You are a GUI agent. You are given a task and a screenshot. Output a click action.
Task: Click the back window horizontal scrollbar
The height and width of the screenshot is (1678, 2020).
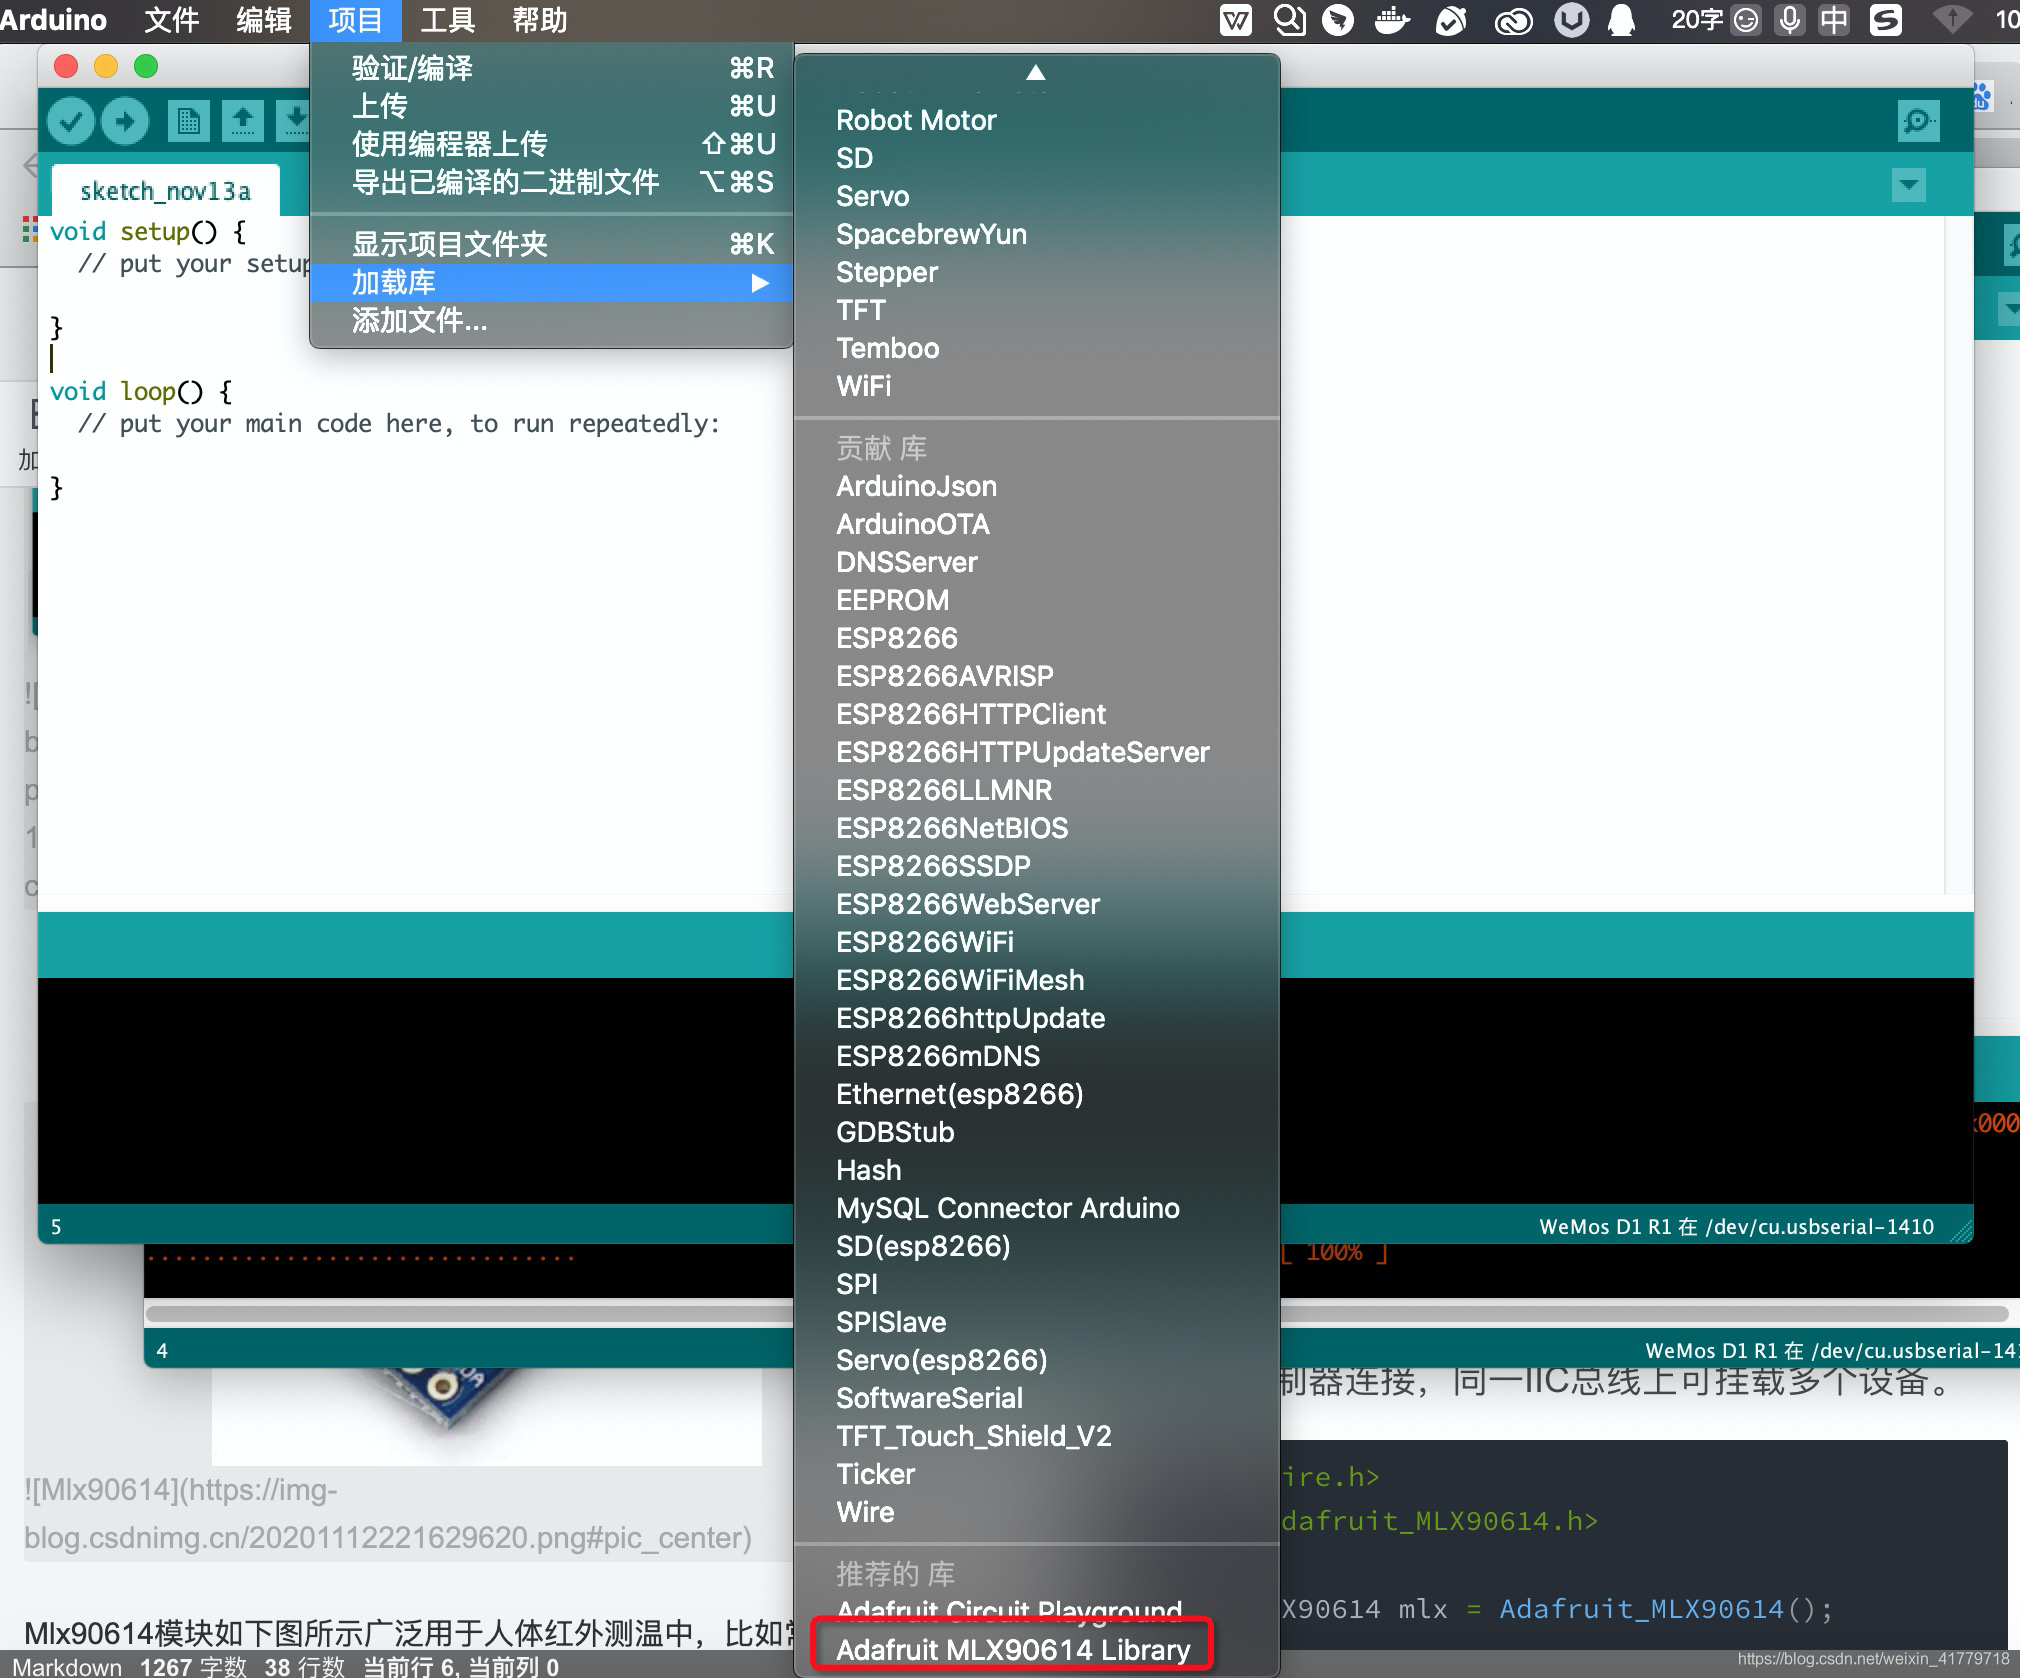[1077, 1313]
